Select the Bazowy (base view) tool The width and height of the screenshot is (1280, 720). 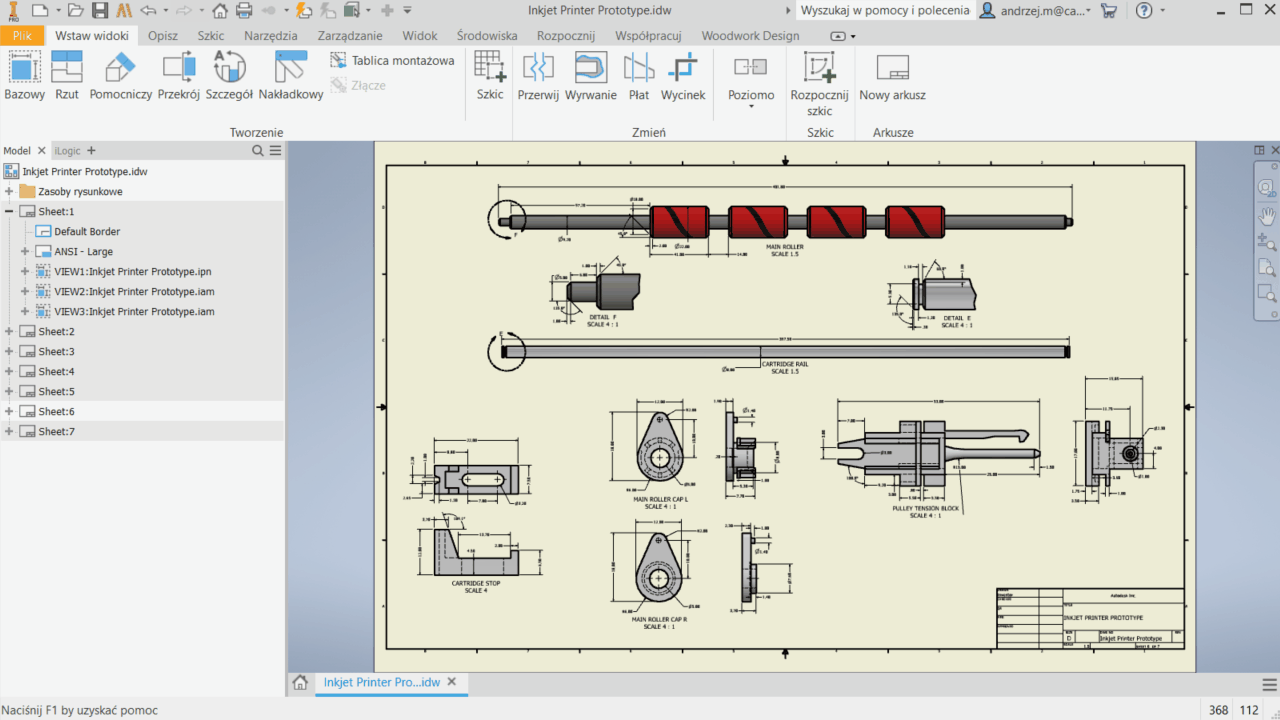[x=24, y=76]
